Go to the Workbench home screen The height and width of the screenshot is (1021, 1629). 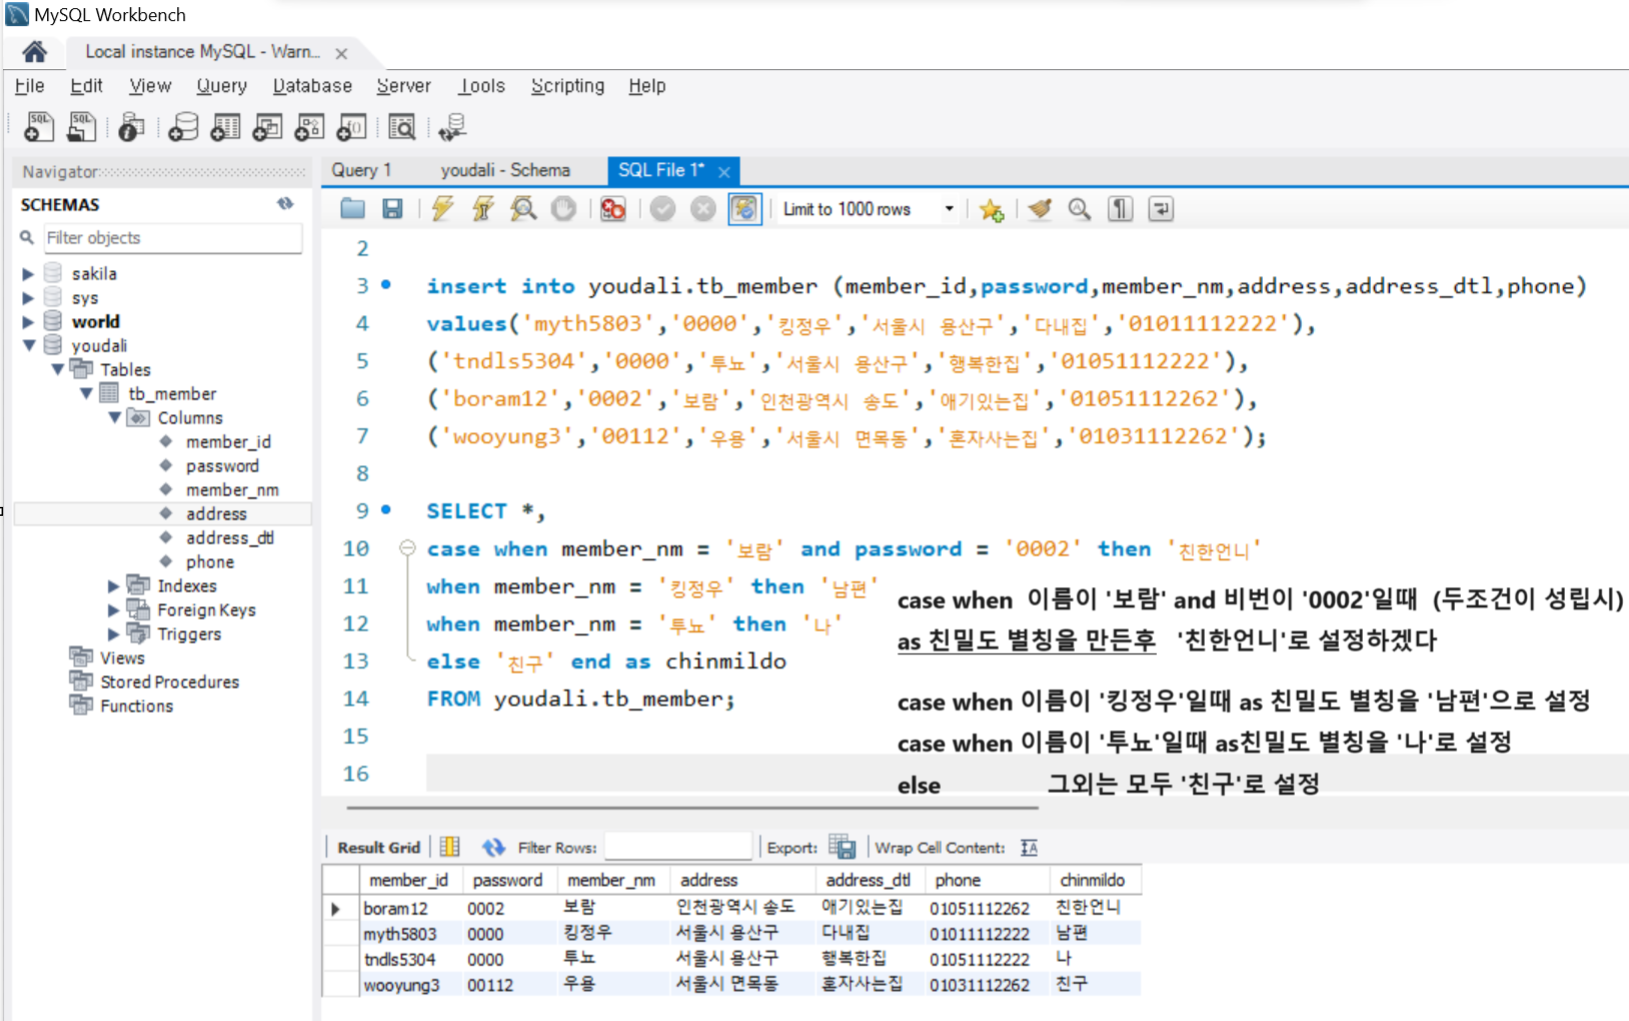35,52
